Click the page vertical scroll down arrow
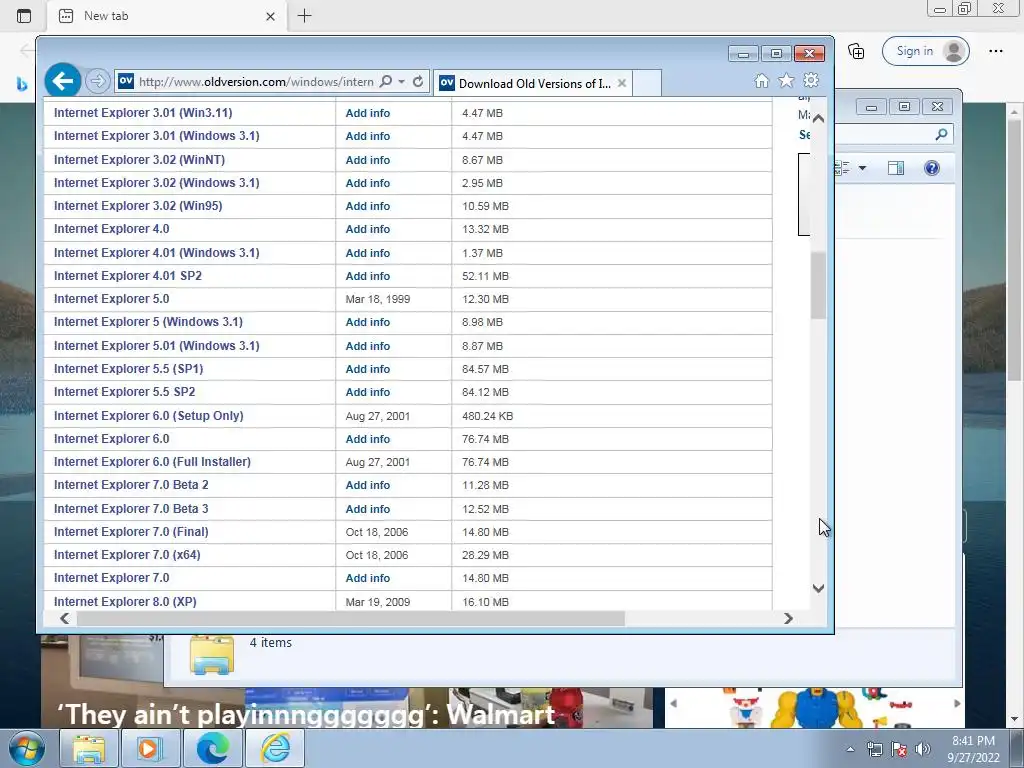The image size is (1024, 768). point(818,588)
